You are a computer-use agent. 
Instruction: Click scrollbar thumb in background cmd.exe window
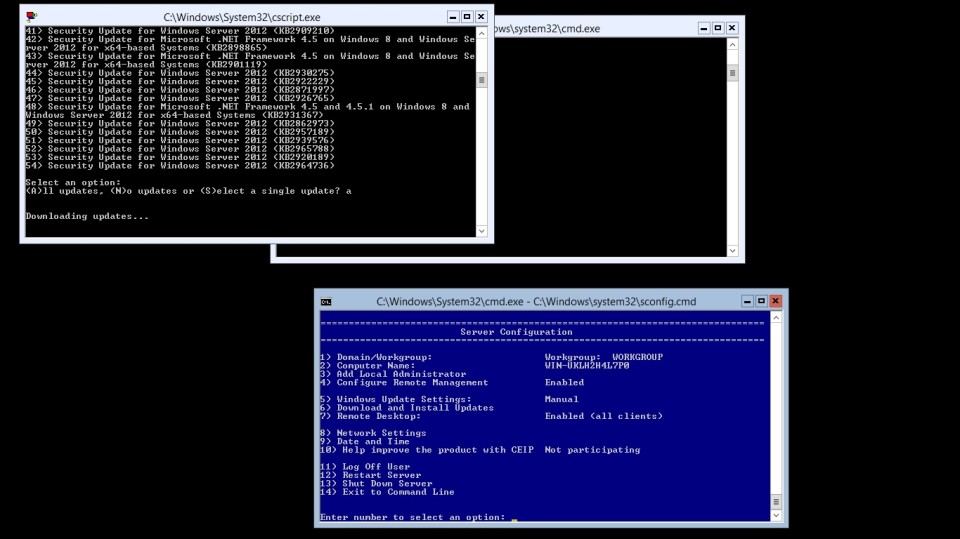pos(733,73)
